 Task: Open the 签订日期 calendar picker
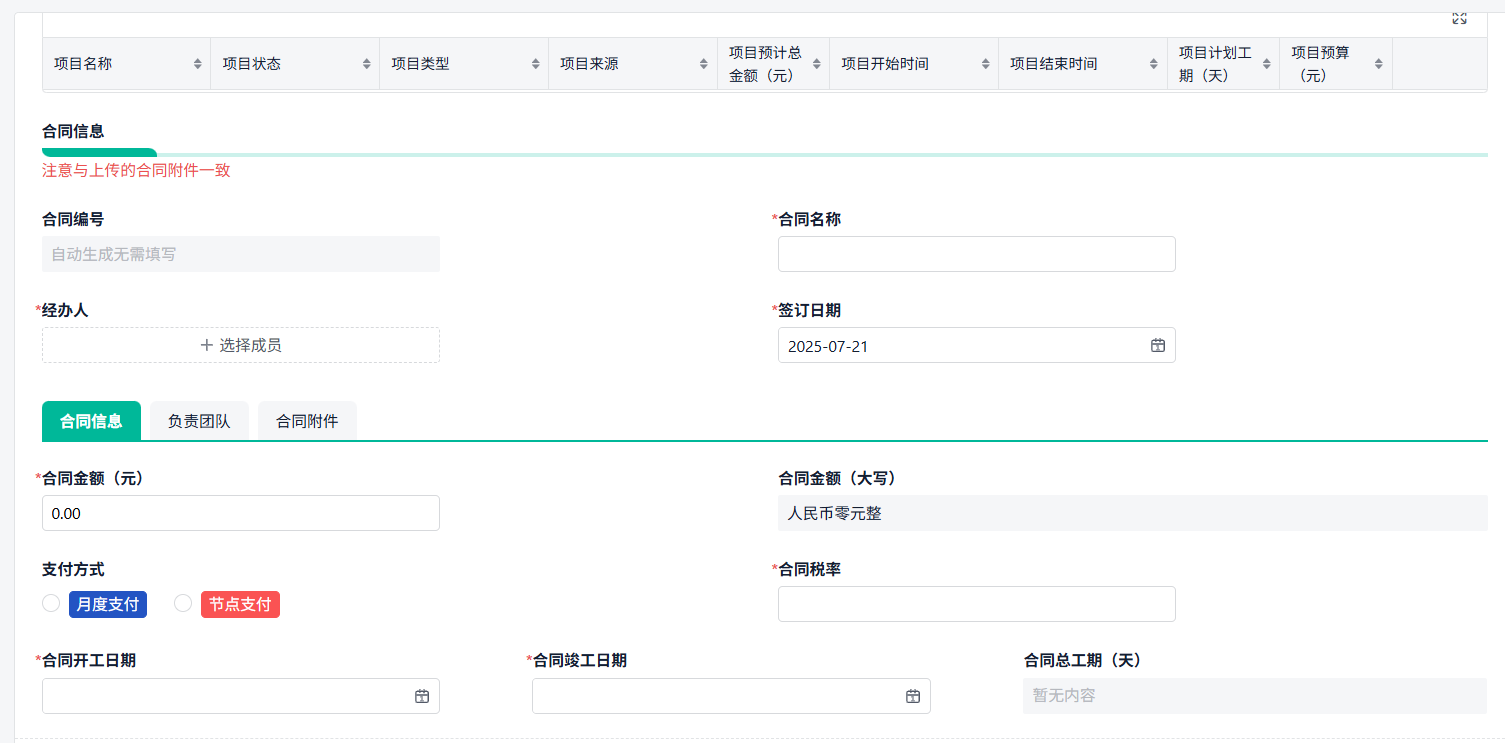click(x=1158, y=345)
